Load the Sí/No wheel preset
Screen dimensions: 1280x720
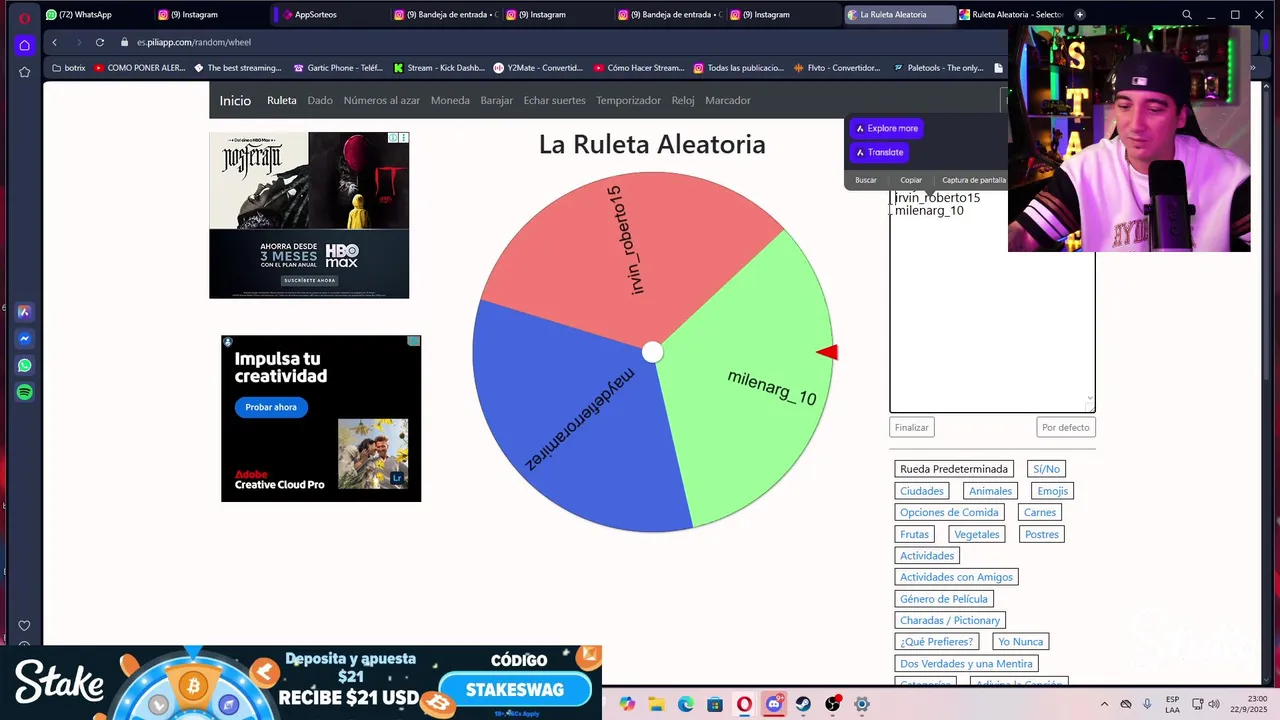pos(1046,469)
